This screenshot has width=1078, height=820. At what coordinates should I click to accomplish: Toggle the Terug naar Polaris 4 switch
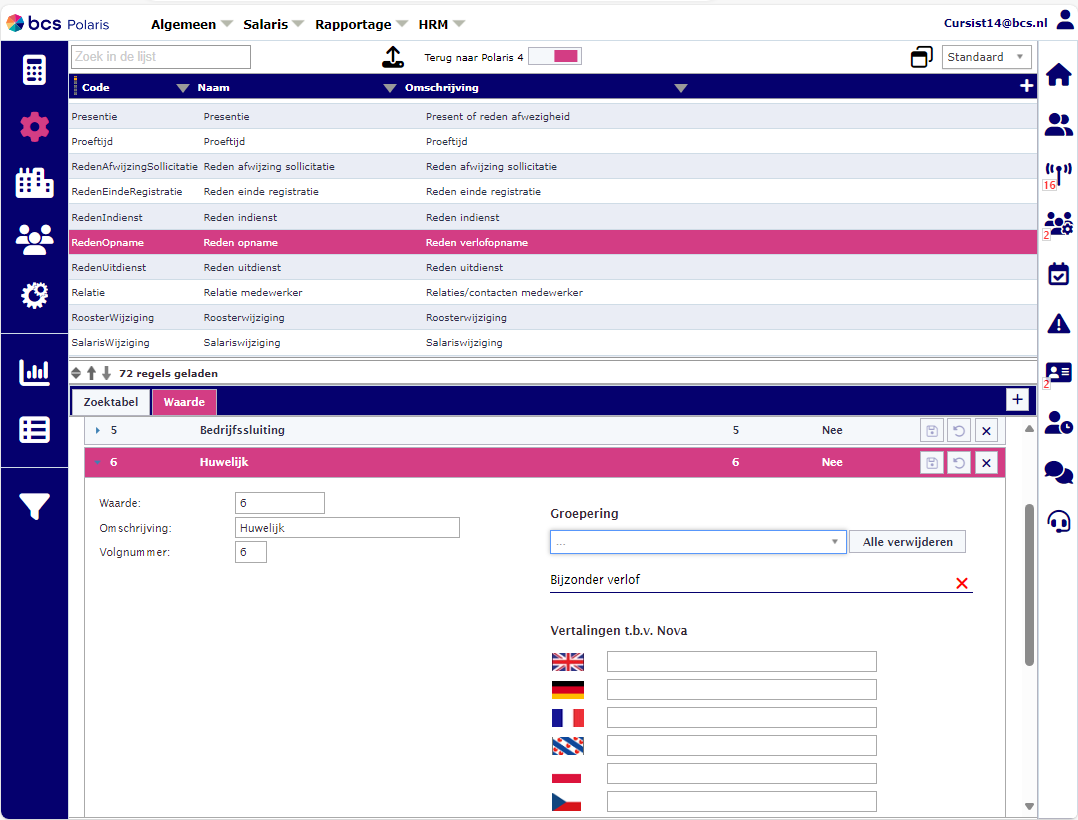(x=555, y=56)
